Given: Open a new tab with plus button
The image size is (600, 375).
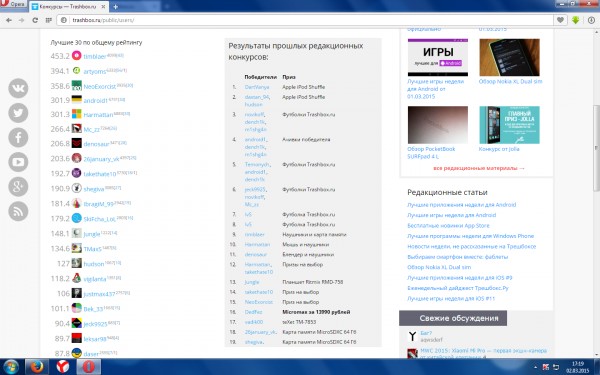Looking at the screenshot, I should 116,7.
